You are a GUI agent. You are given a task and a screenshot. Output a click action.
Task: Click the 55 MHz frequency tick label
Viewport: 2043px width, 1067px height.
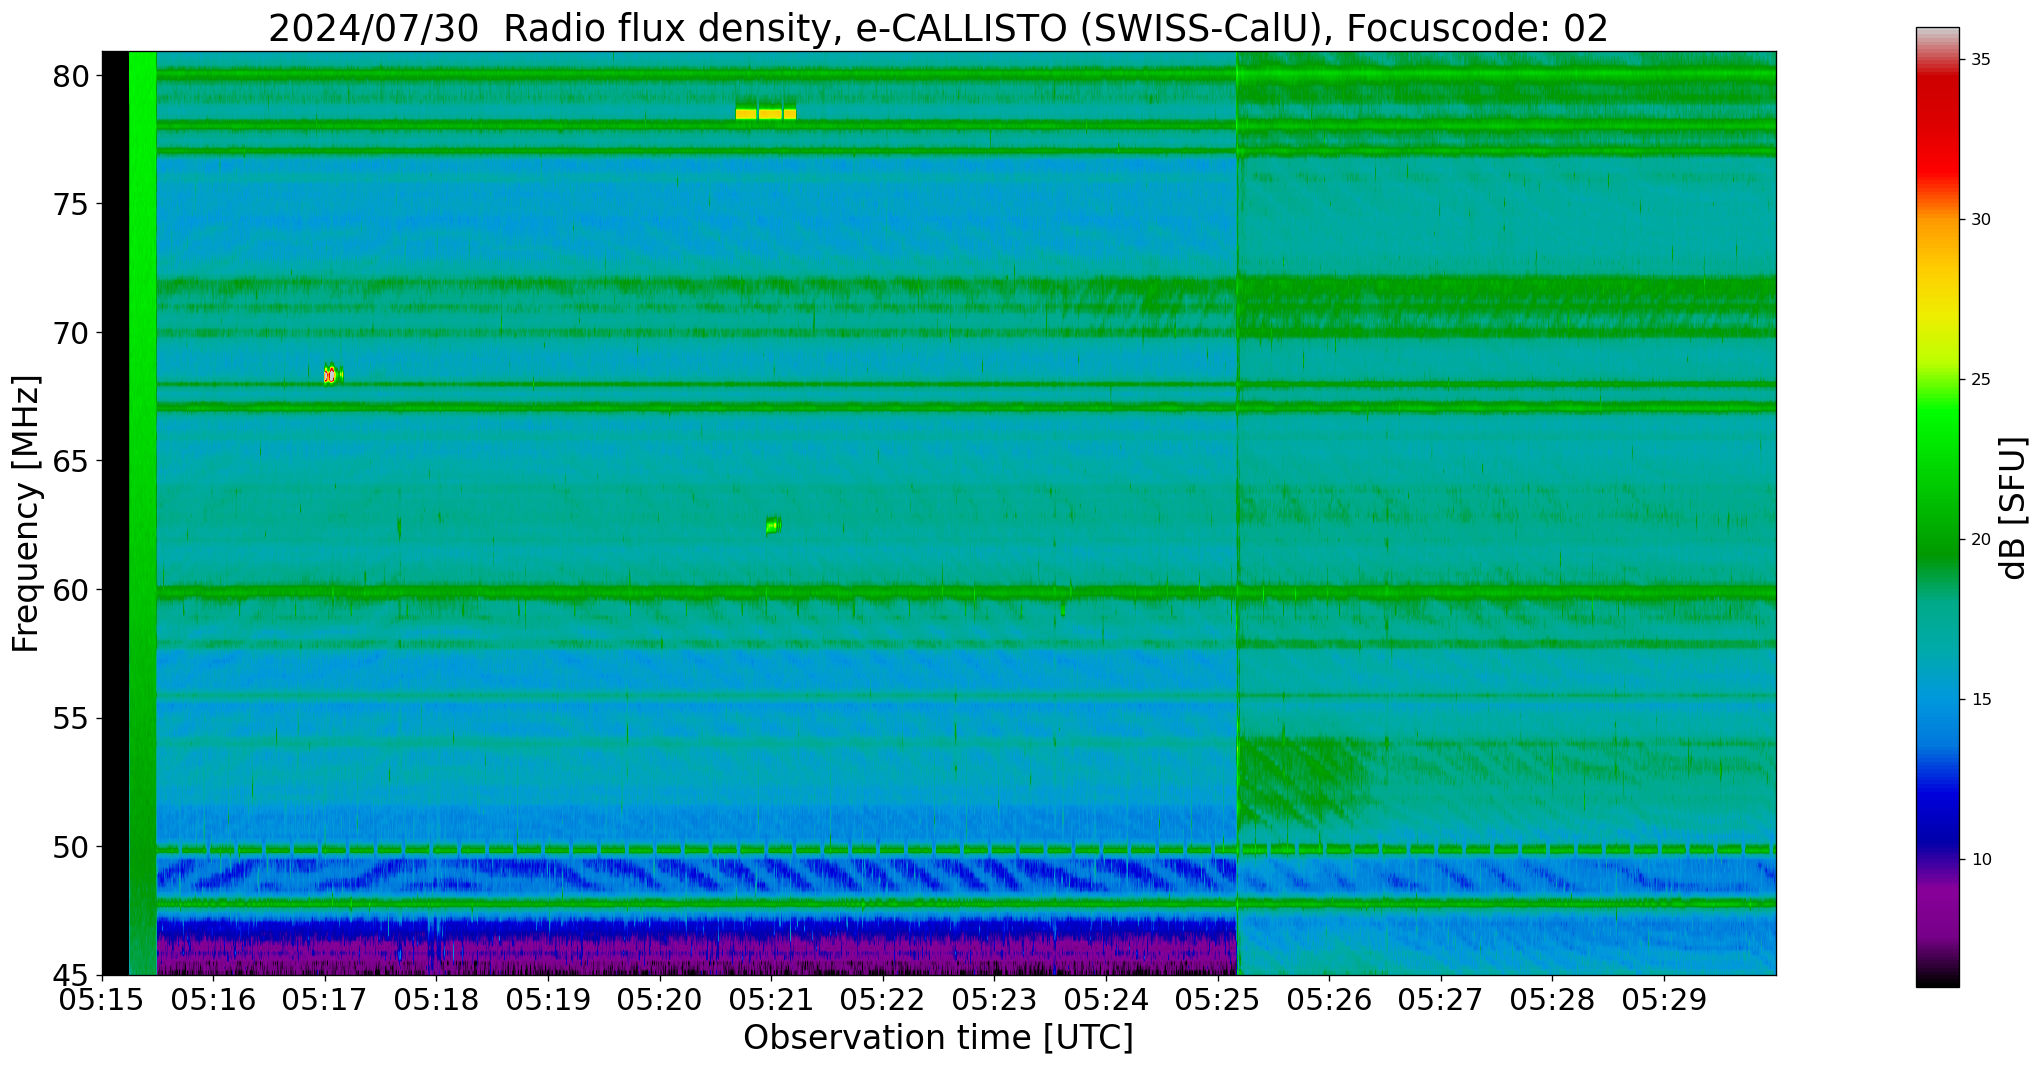click(x=71, y=719)
